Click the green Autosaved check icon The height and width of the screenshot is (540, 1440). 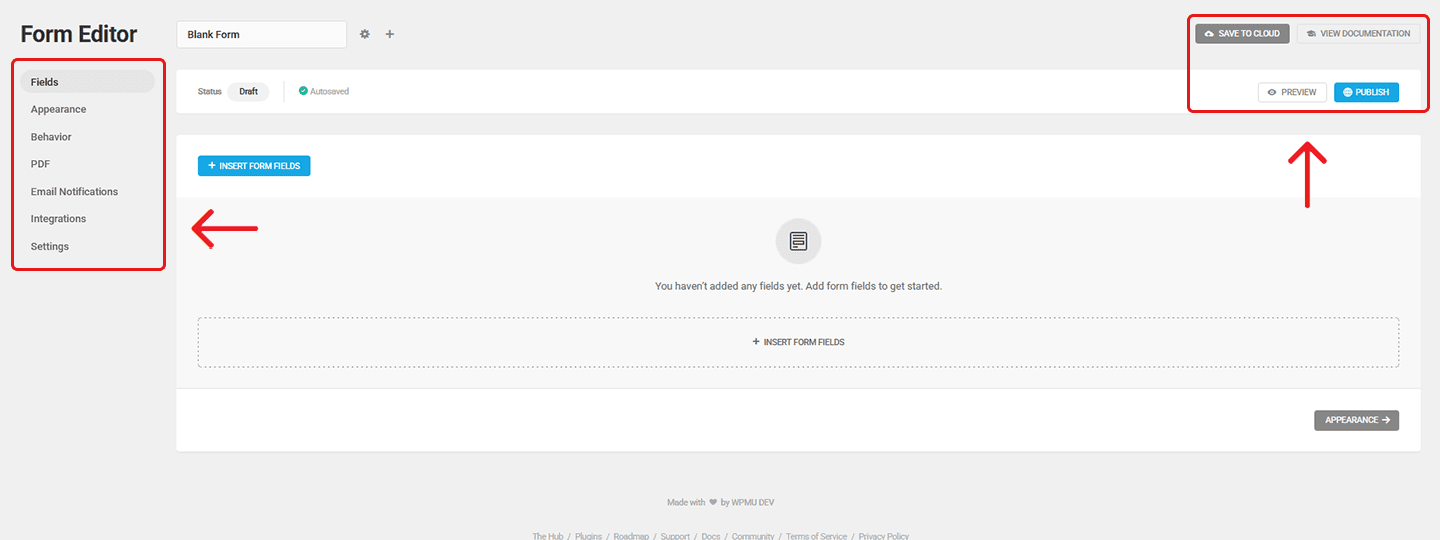coord(303,91)
